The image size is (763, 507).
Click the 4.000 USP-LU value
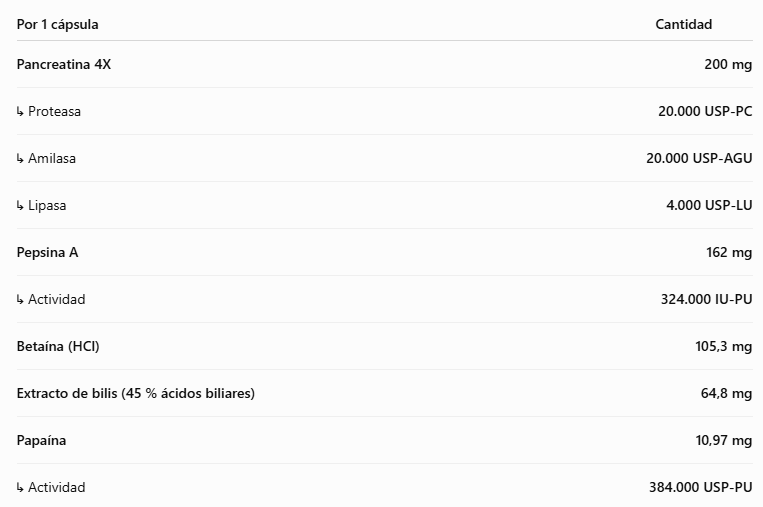click(x=709, y=205)
